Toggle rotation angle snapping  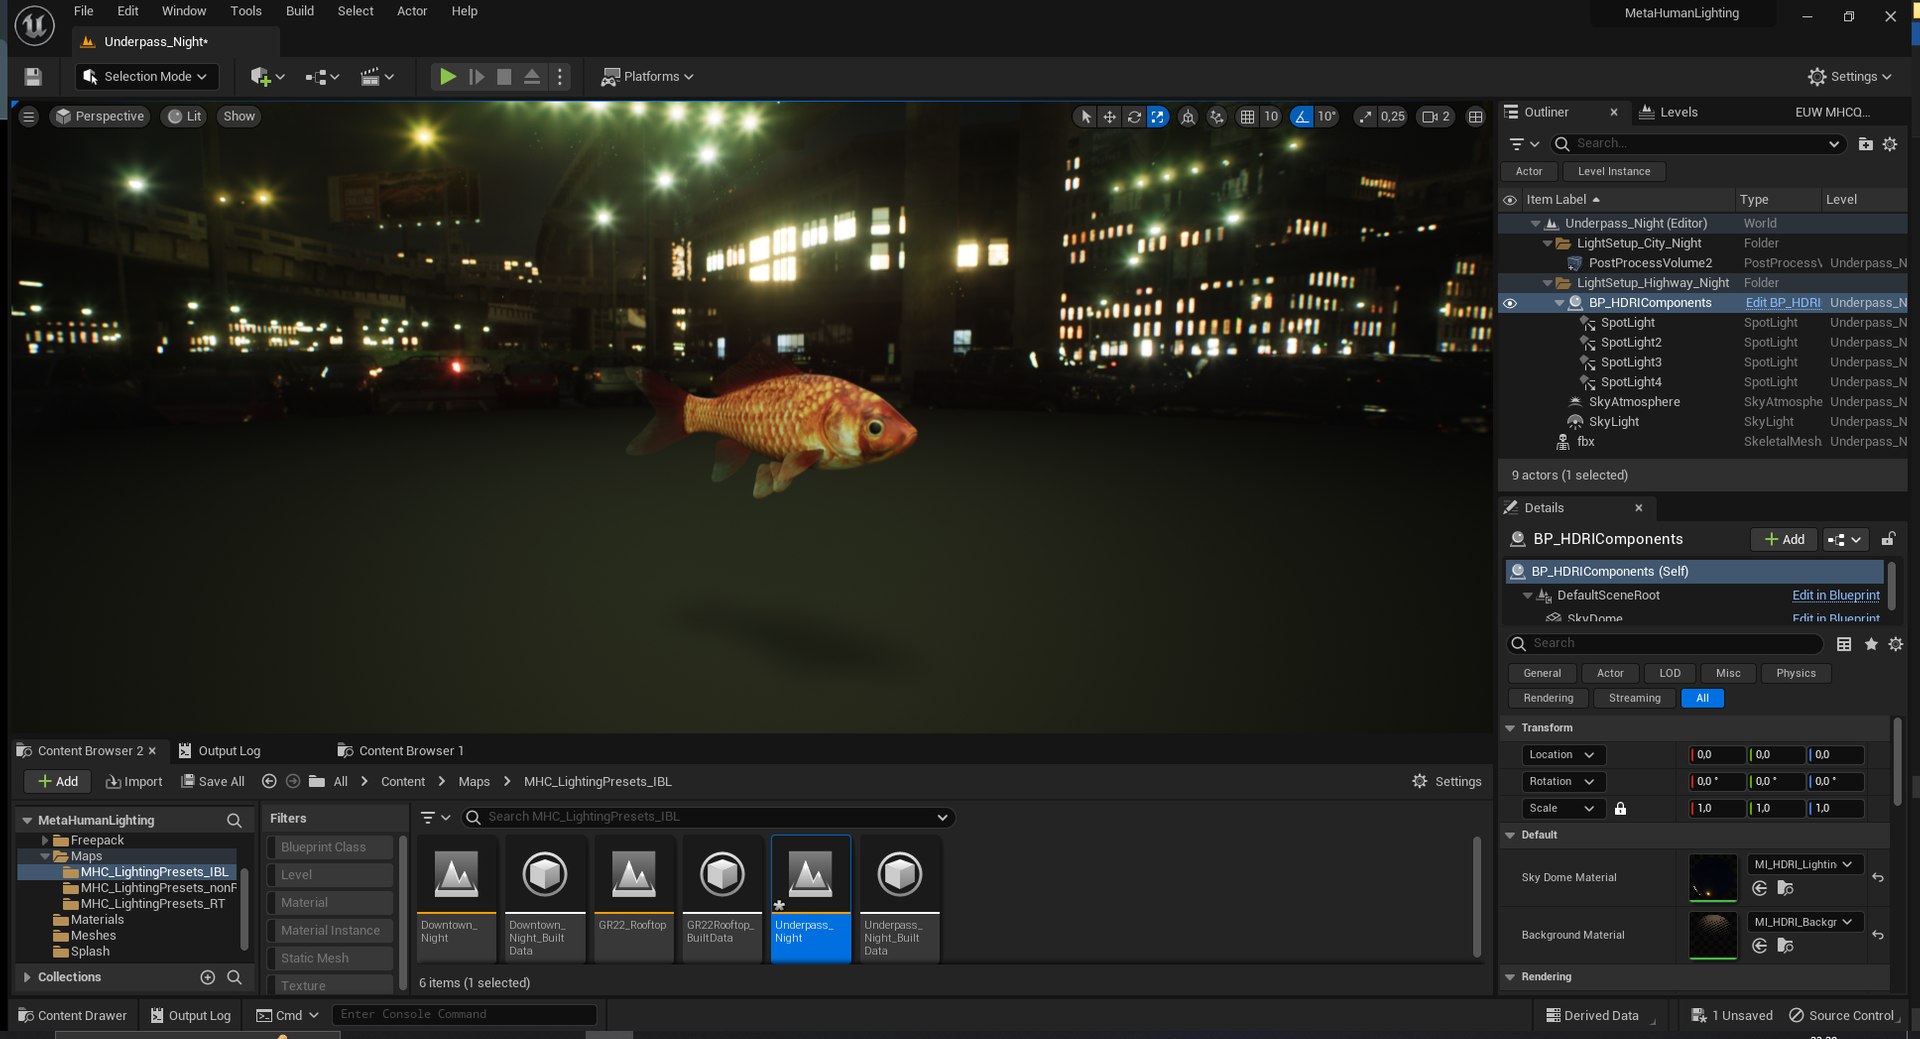(1302, 117)
